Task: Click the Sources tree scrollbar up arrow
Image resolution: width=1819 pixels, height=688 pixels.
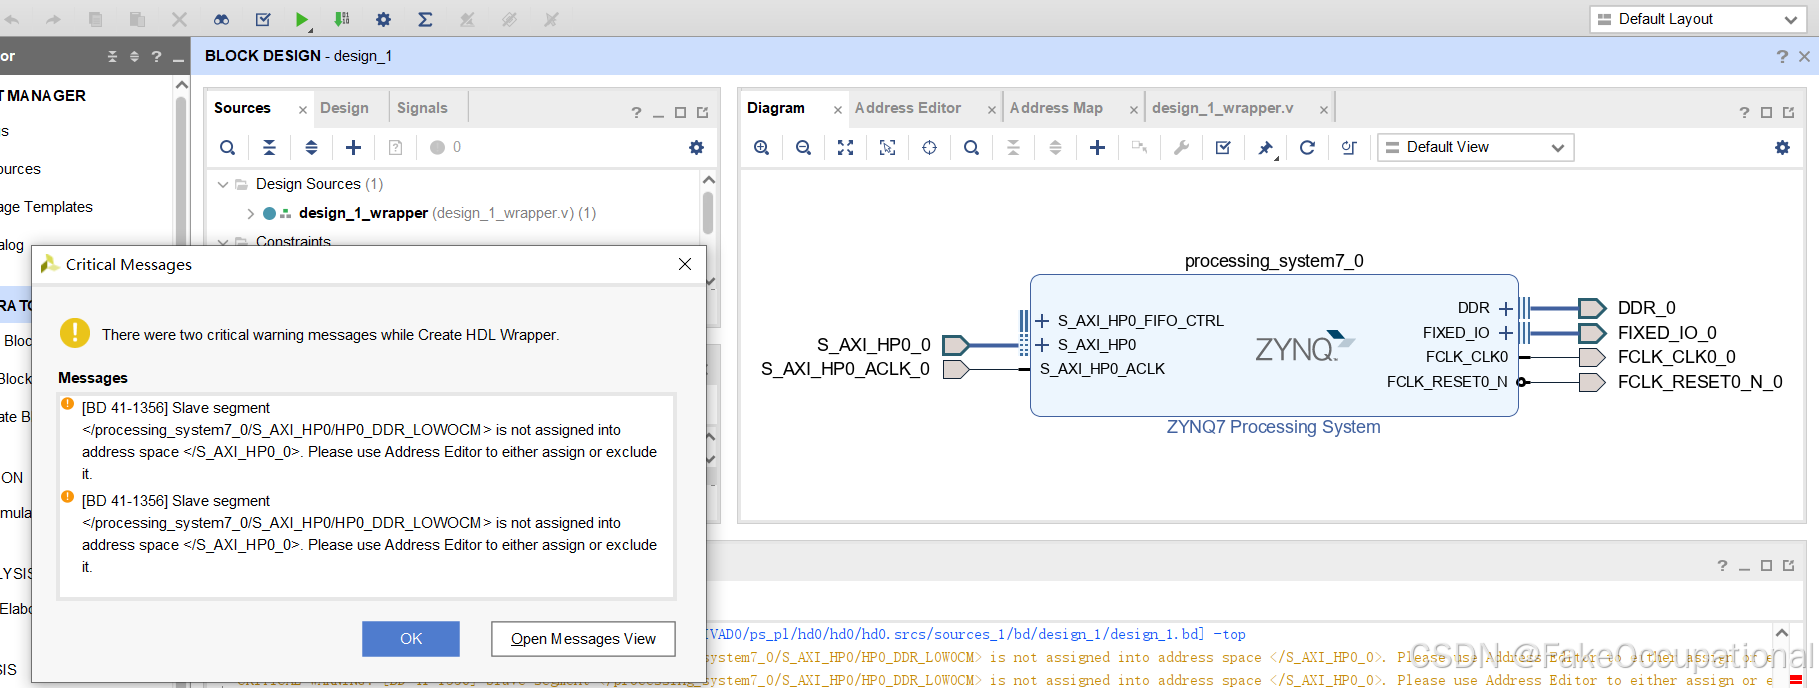Action: 709,180
